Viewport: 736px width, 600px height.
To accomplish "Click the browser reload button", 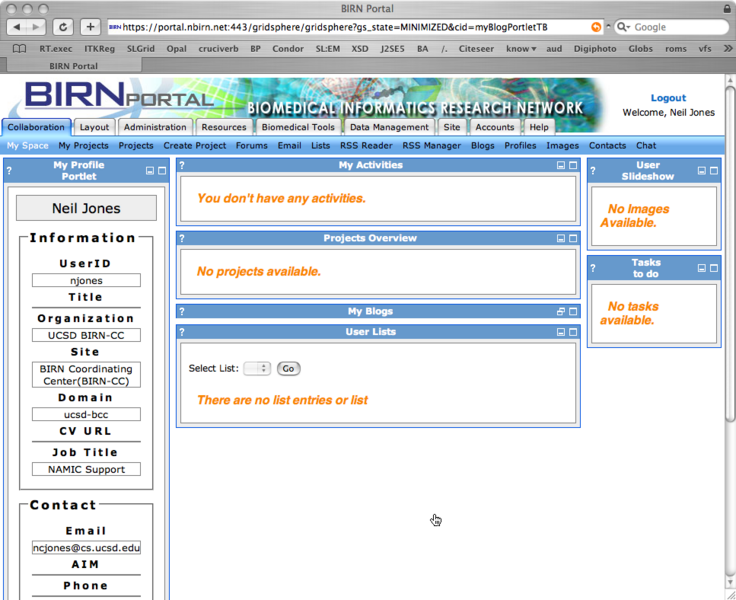I will click(x=63, y=27).
